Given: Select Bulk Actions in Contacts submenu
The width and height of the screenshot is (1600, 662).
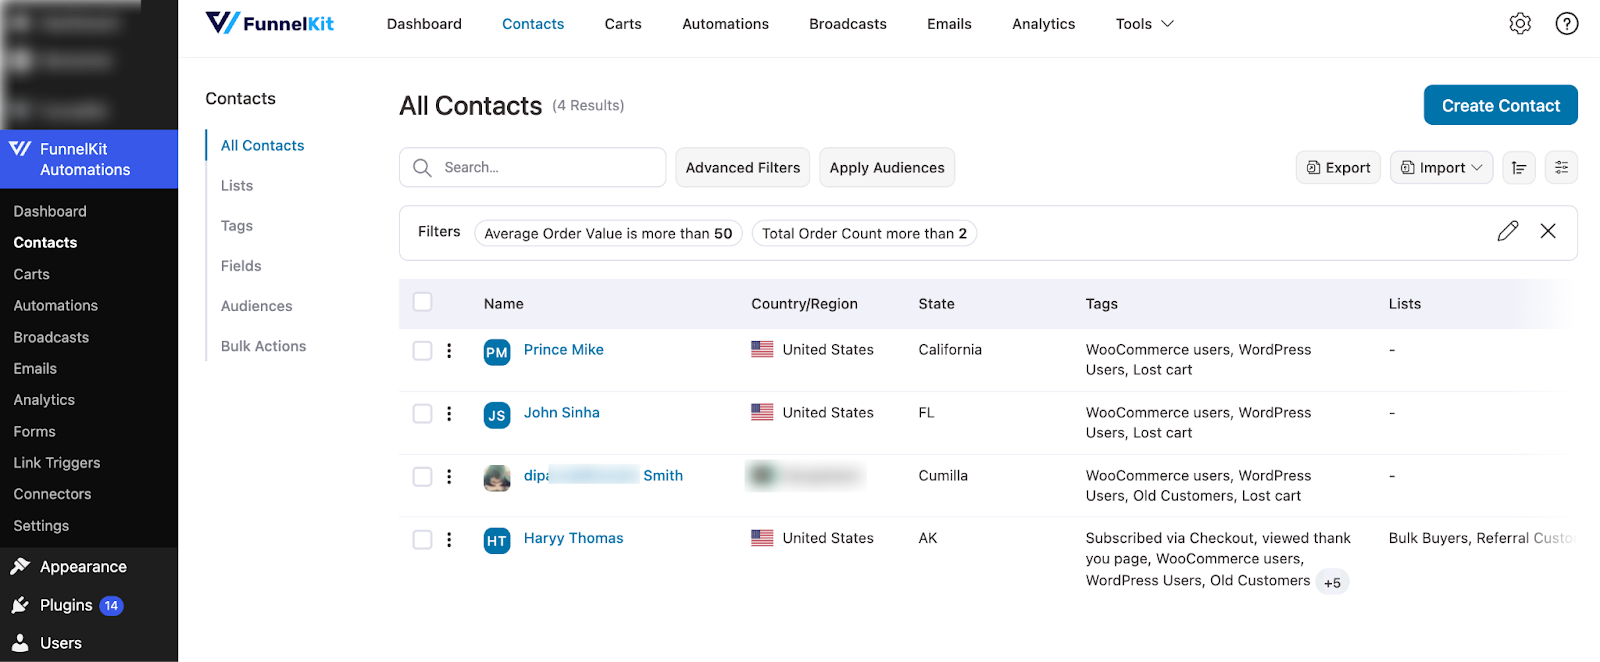Looking at the screenshot, I should pos(264,346).
